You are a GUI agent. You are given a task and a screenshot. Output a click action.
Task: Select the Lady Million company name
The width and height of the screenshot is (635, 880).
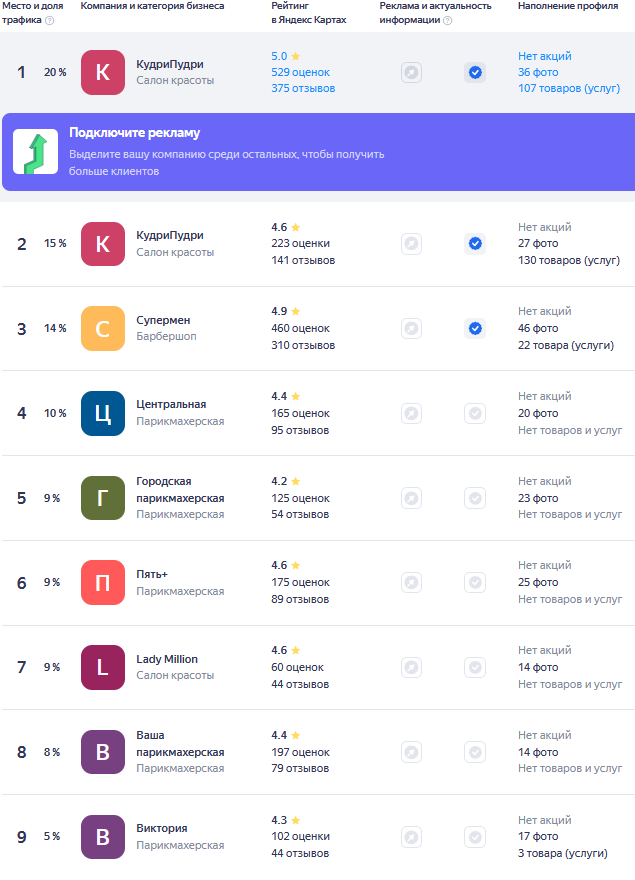click(167, 659)
